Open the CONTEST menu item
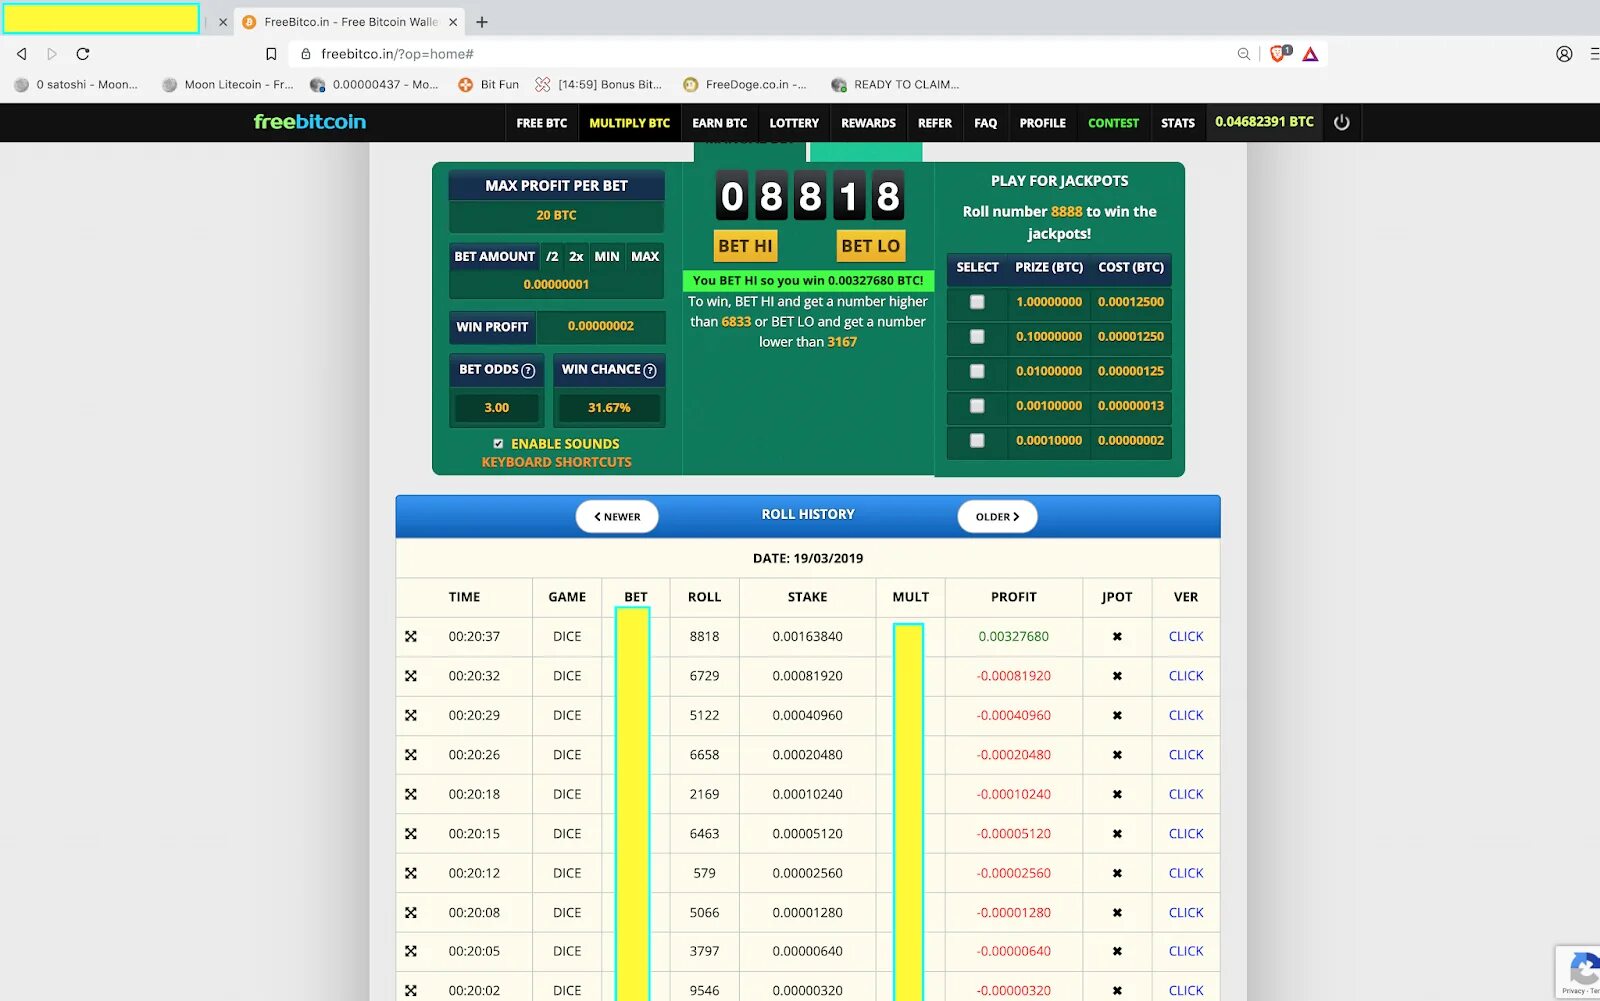 click(1113, 123)
